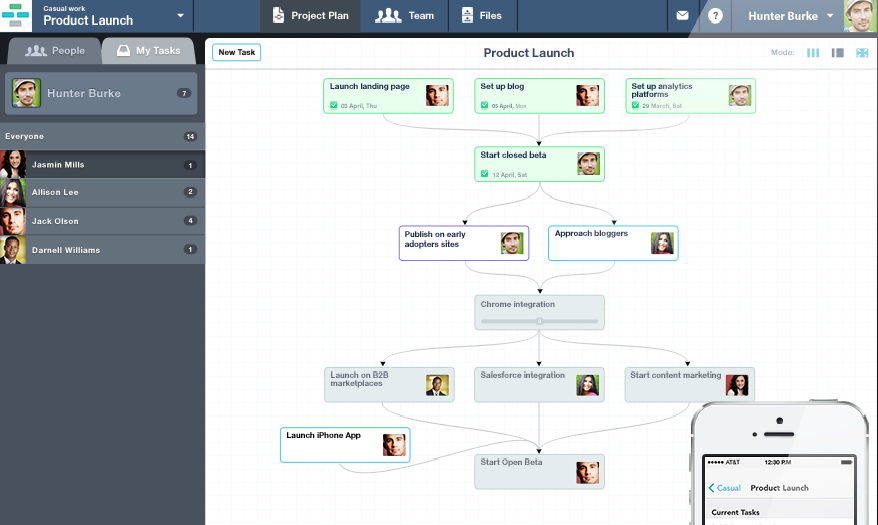Click Allison Lee's count badge 2

point(190,192)
